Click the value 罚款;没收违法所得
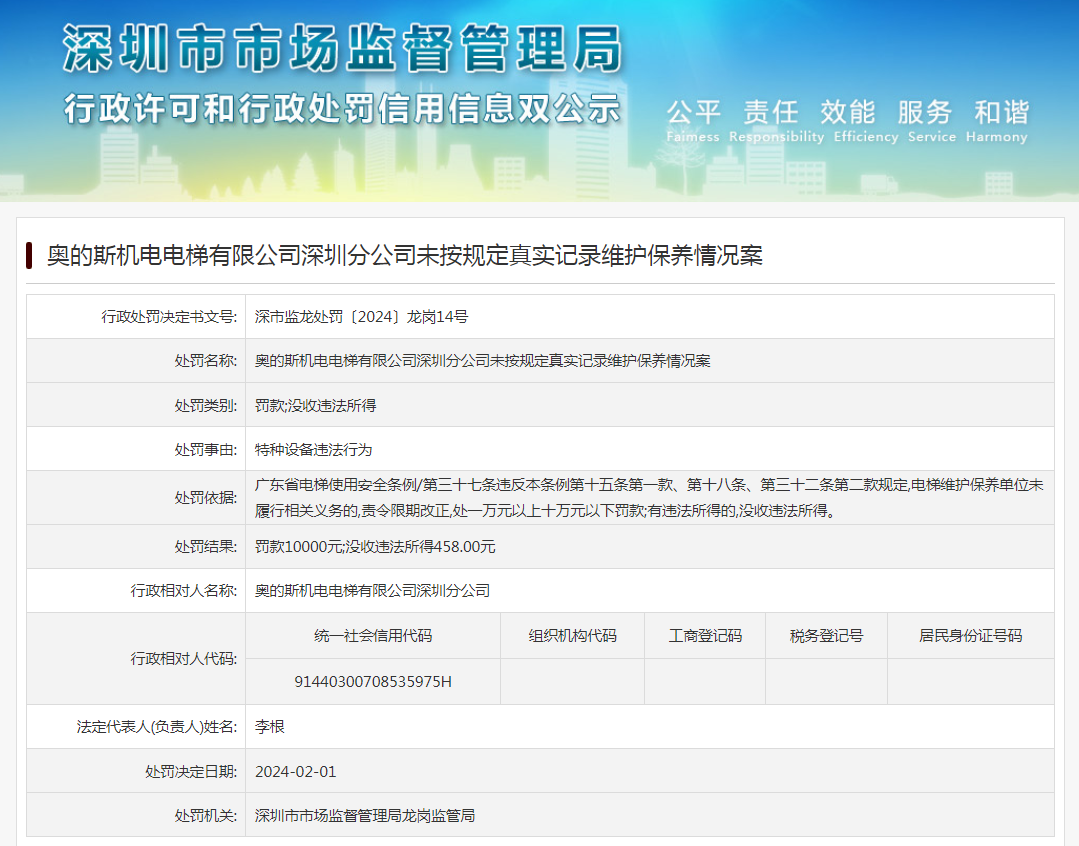This screenshot has width=1079, height=846. (315, 405)
